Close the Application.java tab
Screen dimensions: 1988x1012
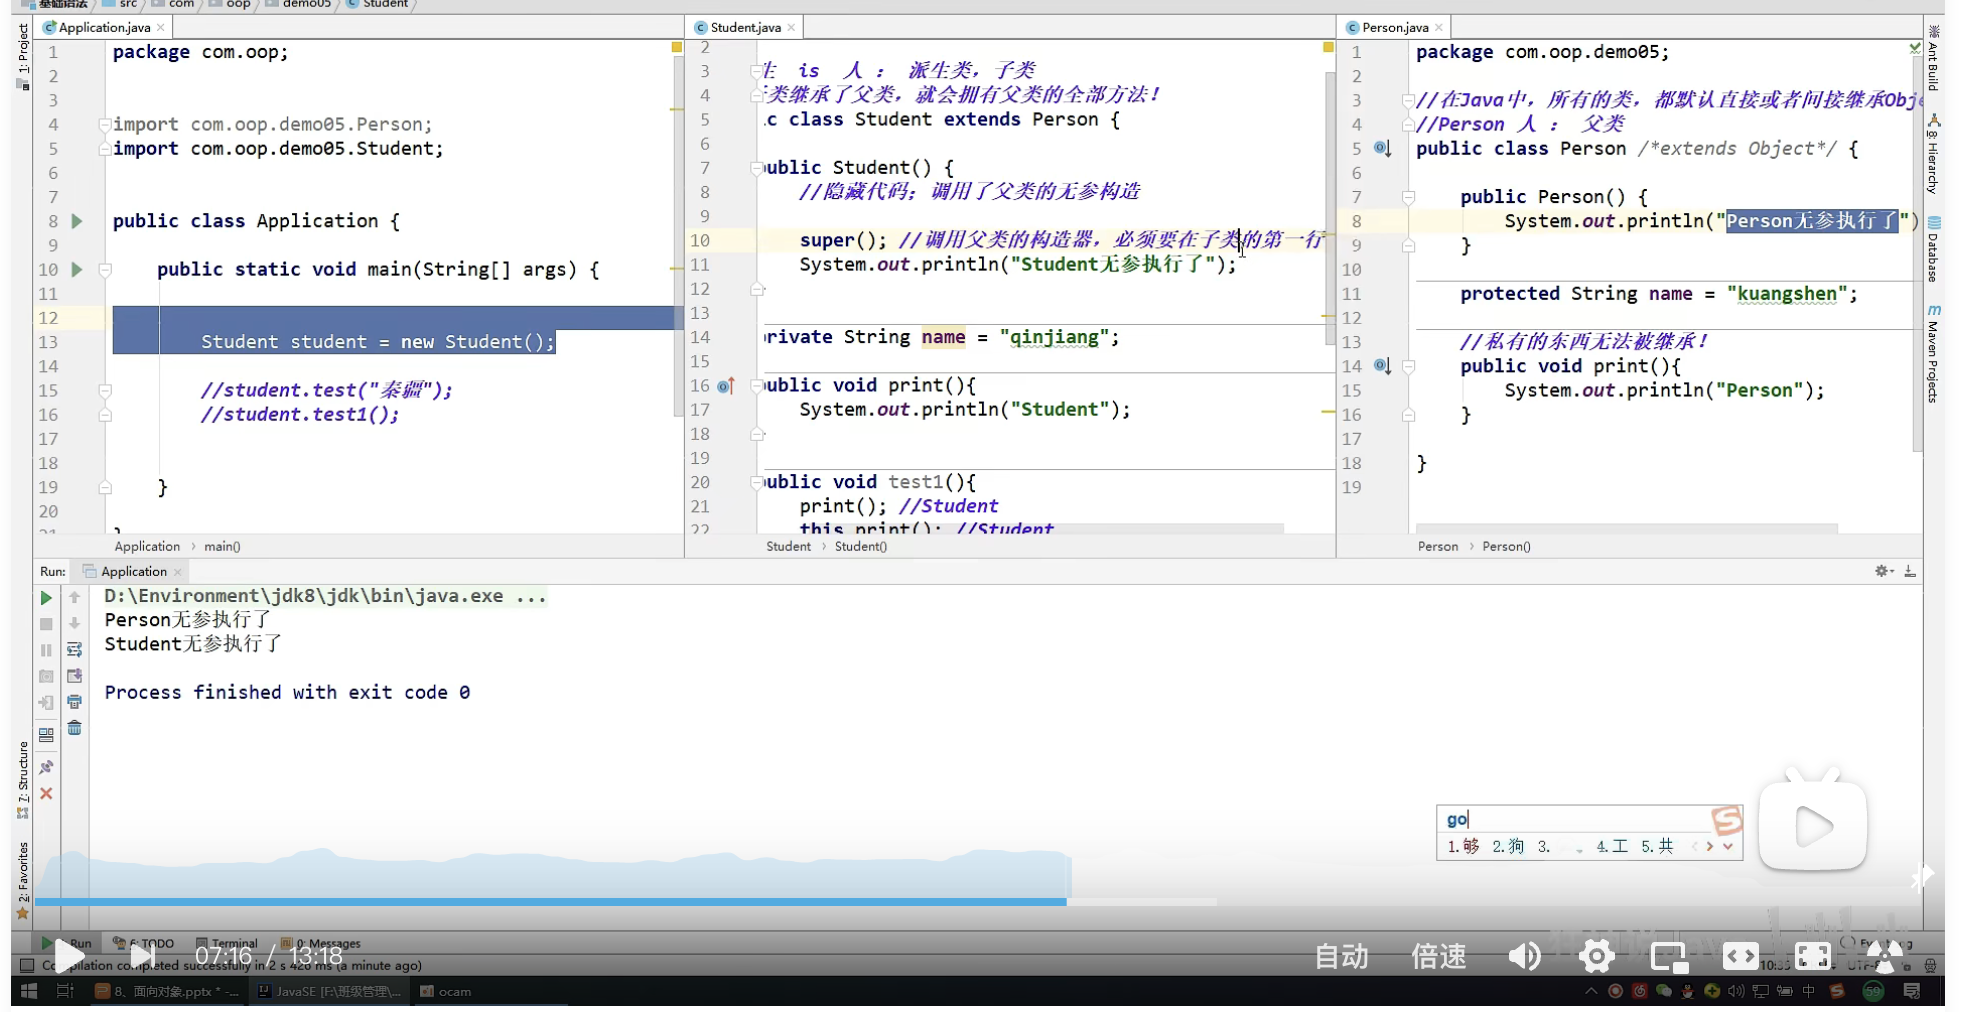pyautogui.click(x=160, y=27)
